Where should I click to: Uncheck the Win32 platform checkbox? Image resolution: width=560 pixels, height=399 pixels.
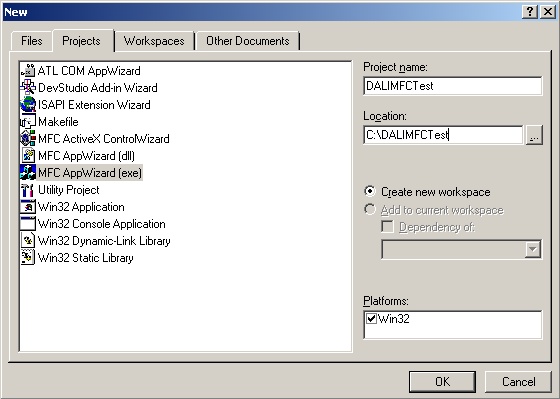click(x=372, y=318)
